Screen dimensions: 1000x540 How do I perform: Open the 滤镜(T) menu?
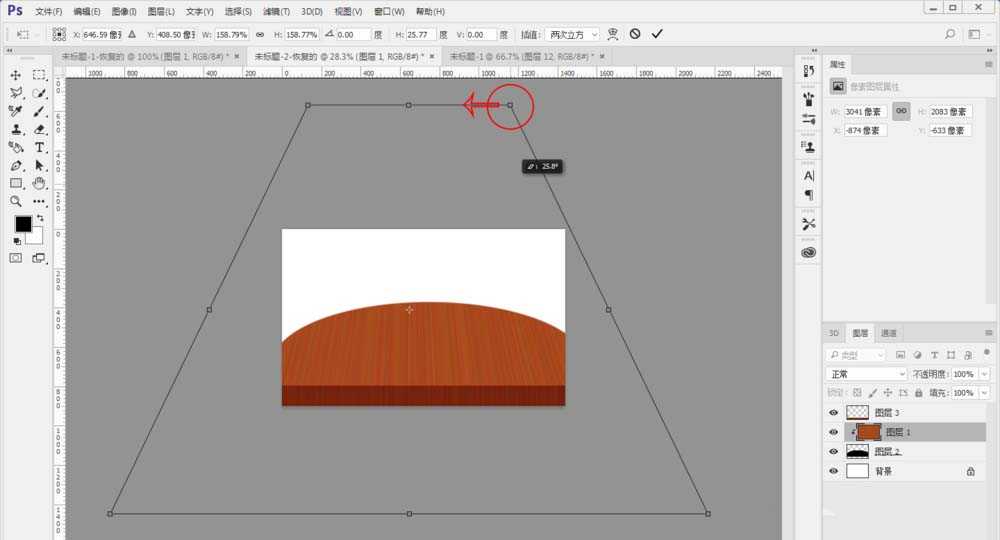coord(277,11)
